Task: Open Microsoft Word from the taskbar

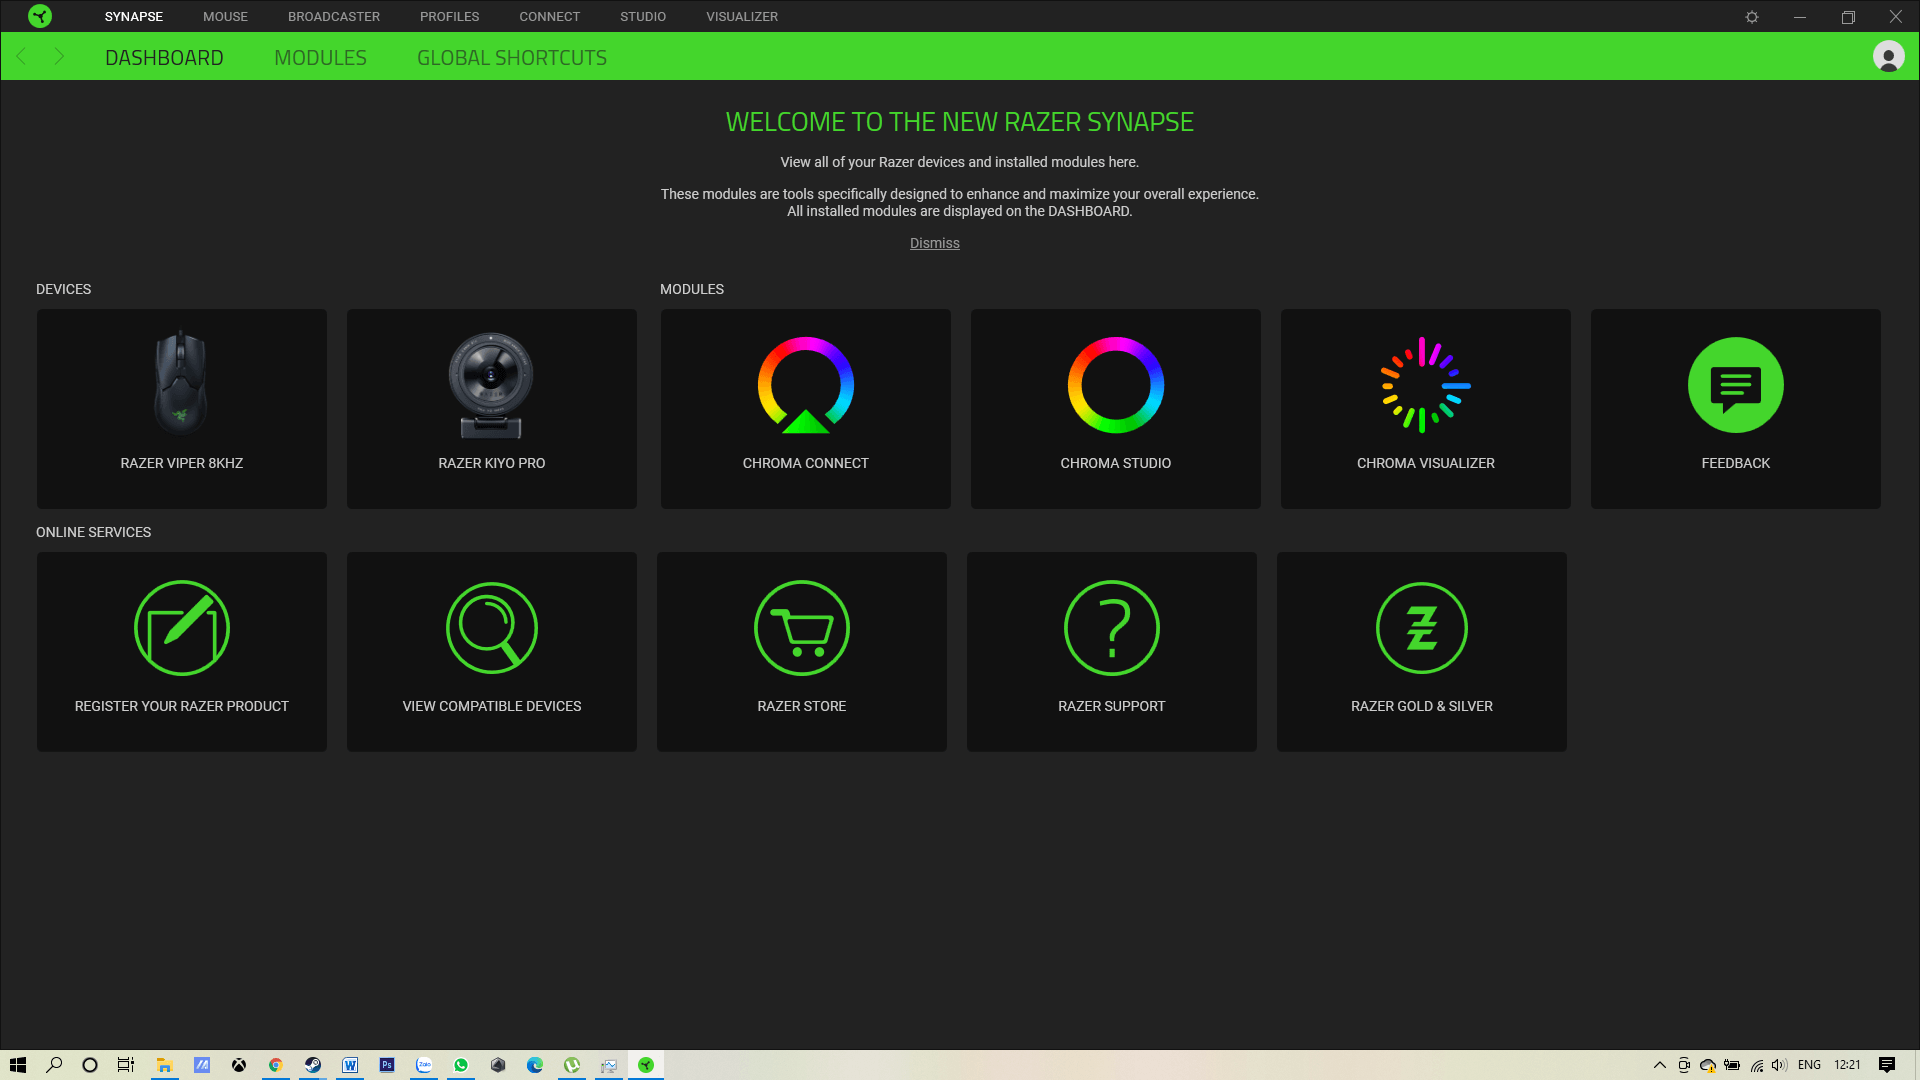Action: pyautogui.click(x=350, y=1065)
